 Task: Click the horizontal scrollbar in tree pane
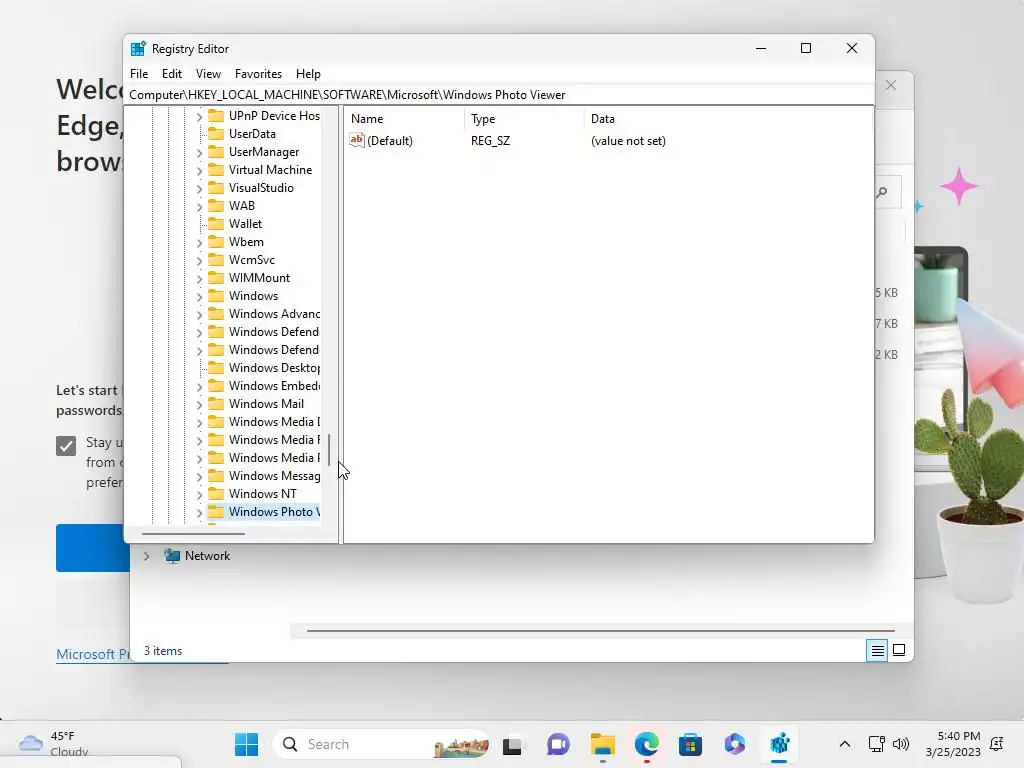coord(193,534)
